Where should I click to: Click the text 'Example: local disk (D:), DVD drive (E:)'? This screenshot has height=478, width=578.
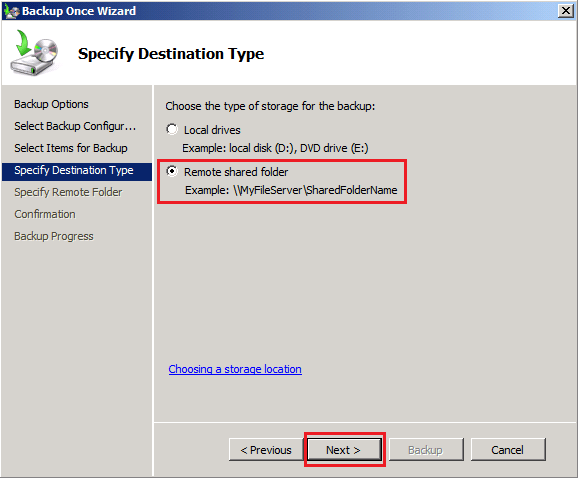tap(275, 148)
